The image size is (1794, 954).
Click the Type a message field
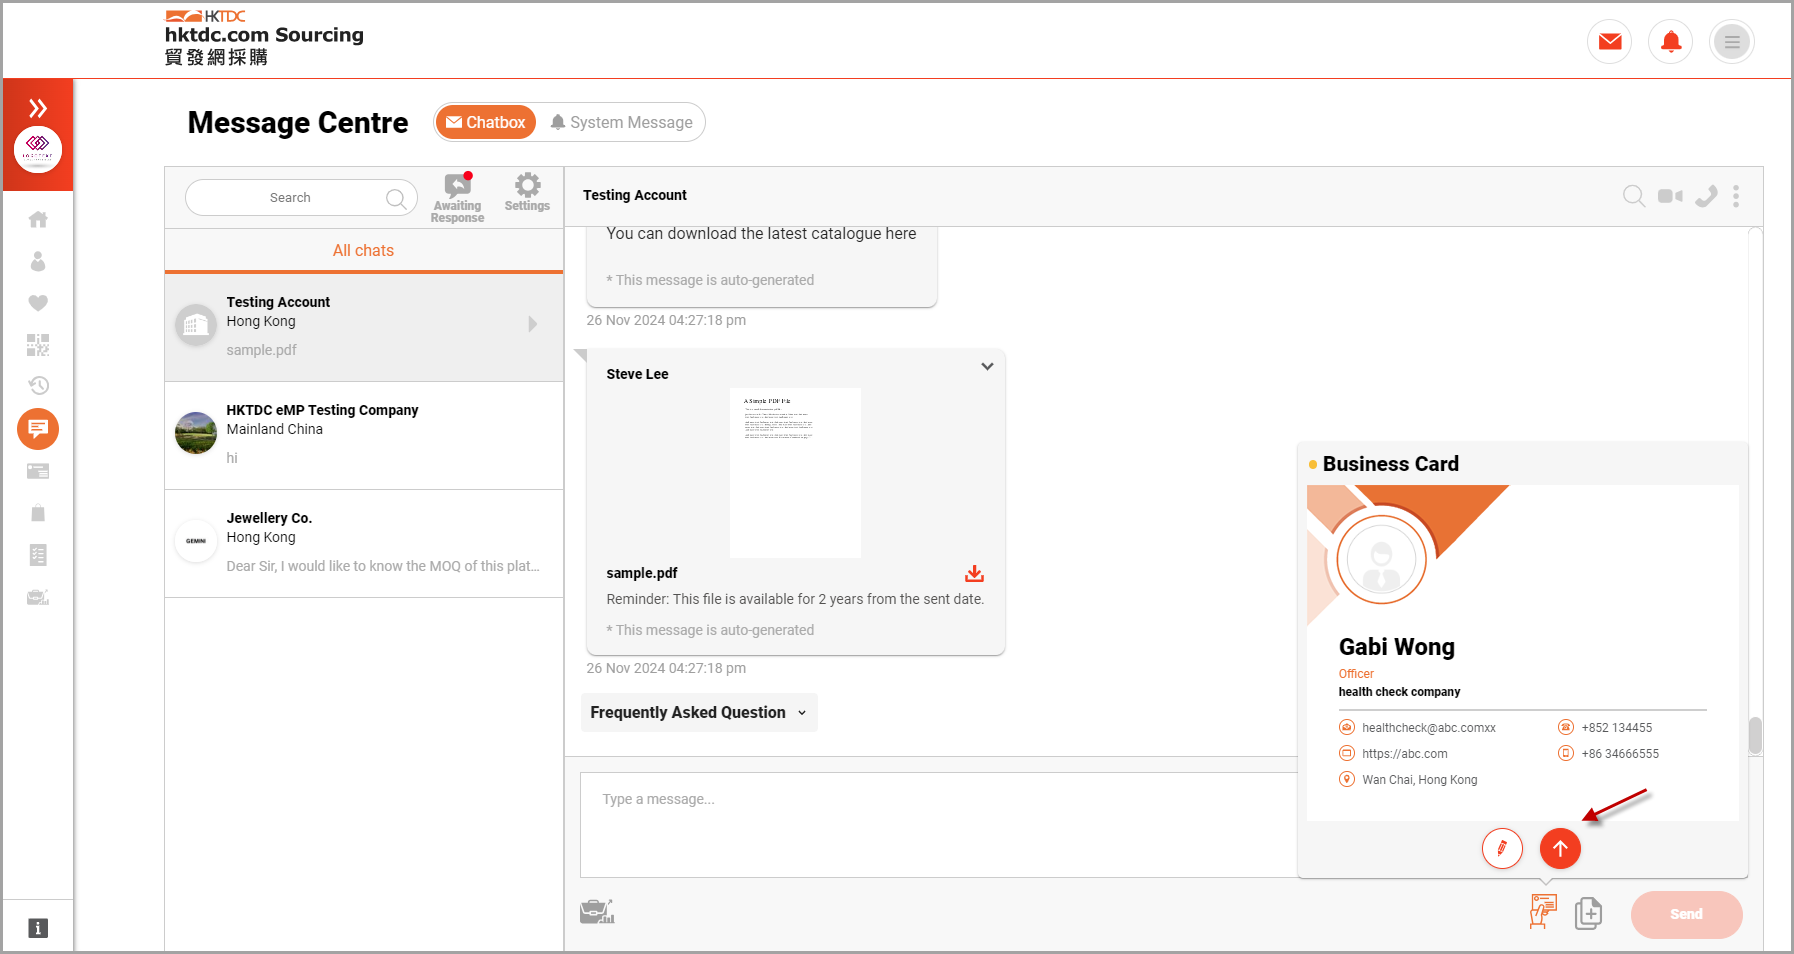pos(938,824)
